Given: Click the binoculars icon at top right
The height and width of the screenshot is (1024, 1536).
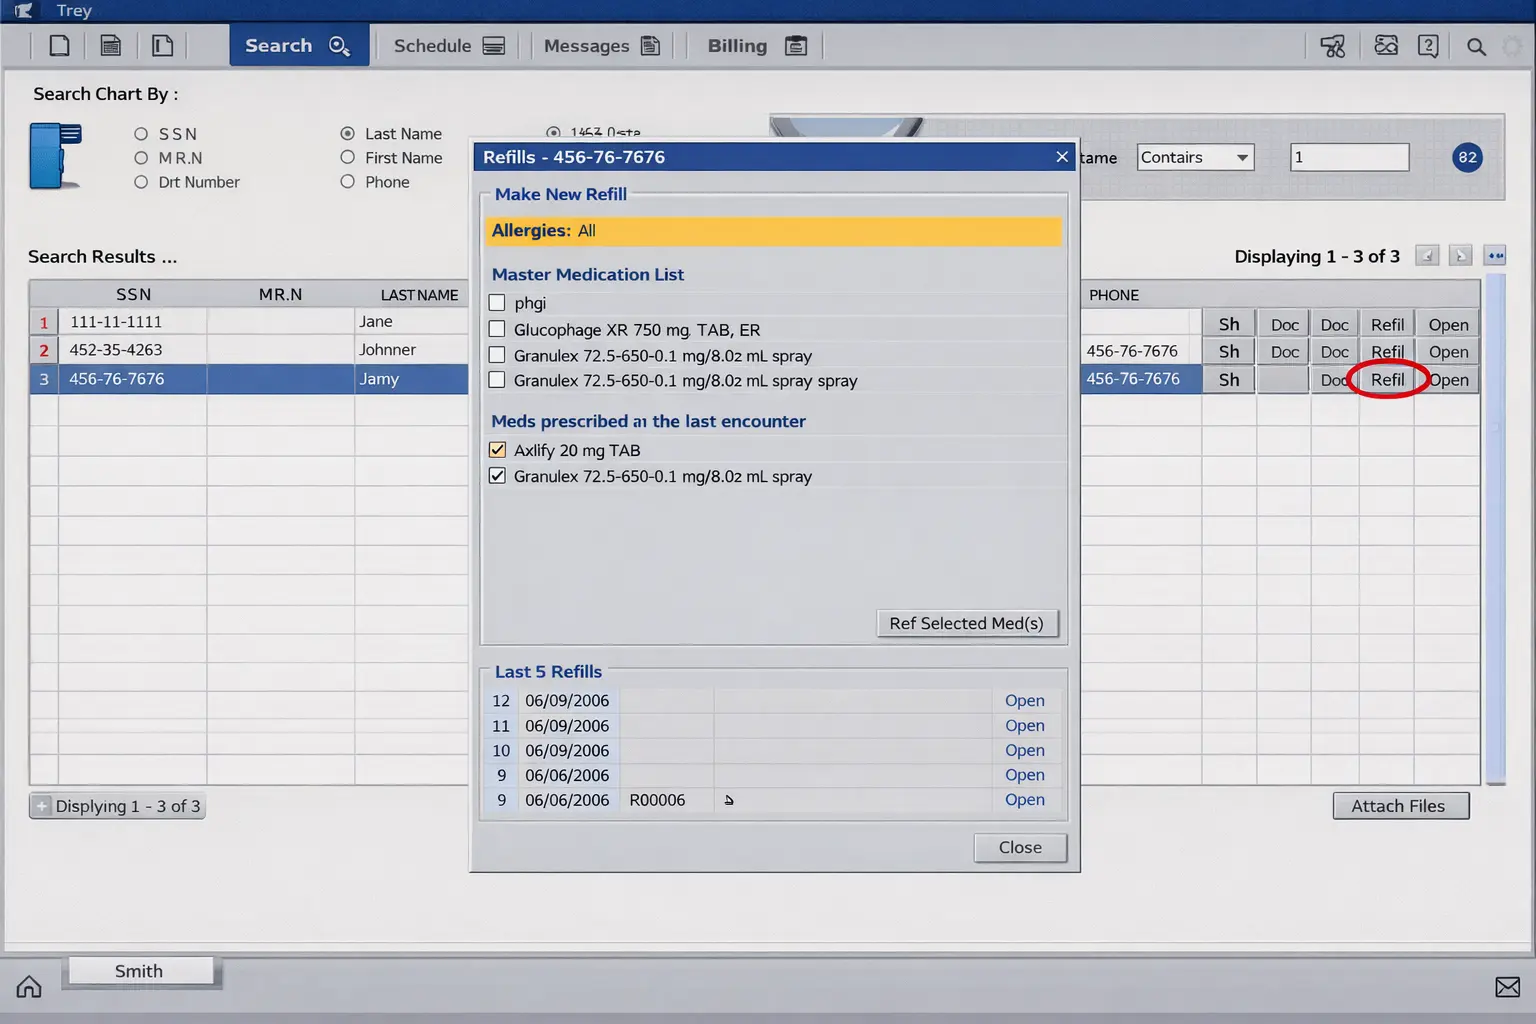Looking at the screenshot, I should click(1333, 45).
